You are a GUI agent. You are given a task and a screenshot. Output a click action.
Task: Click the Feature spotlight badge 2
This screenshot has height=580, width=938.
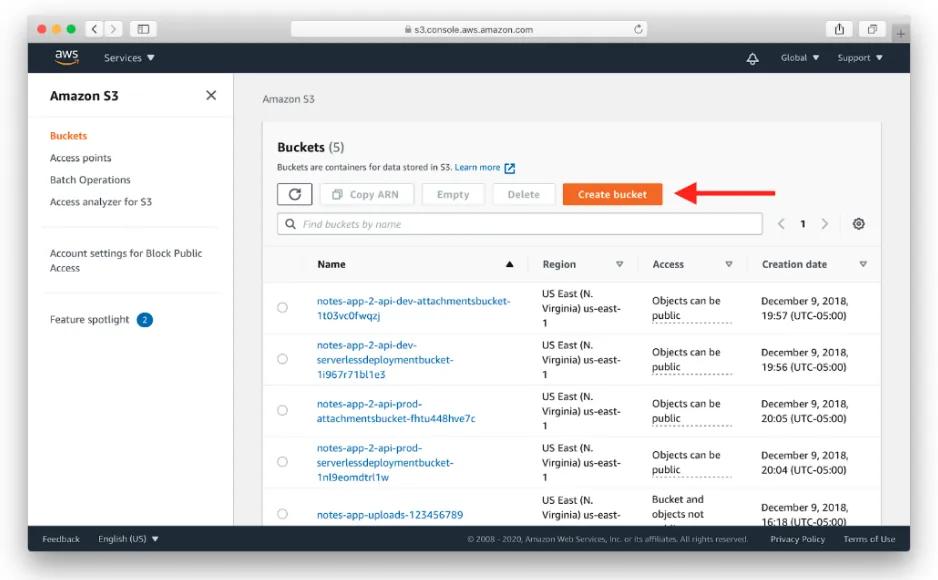point(145,320)
